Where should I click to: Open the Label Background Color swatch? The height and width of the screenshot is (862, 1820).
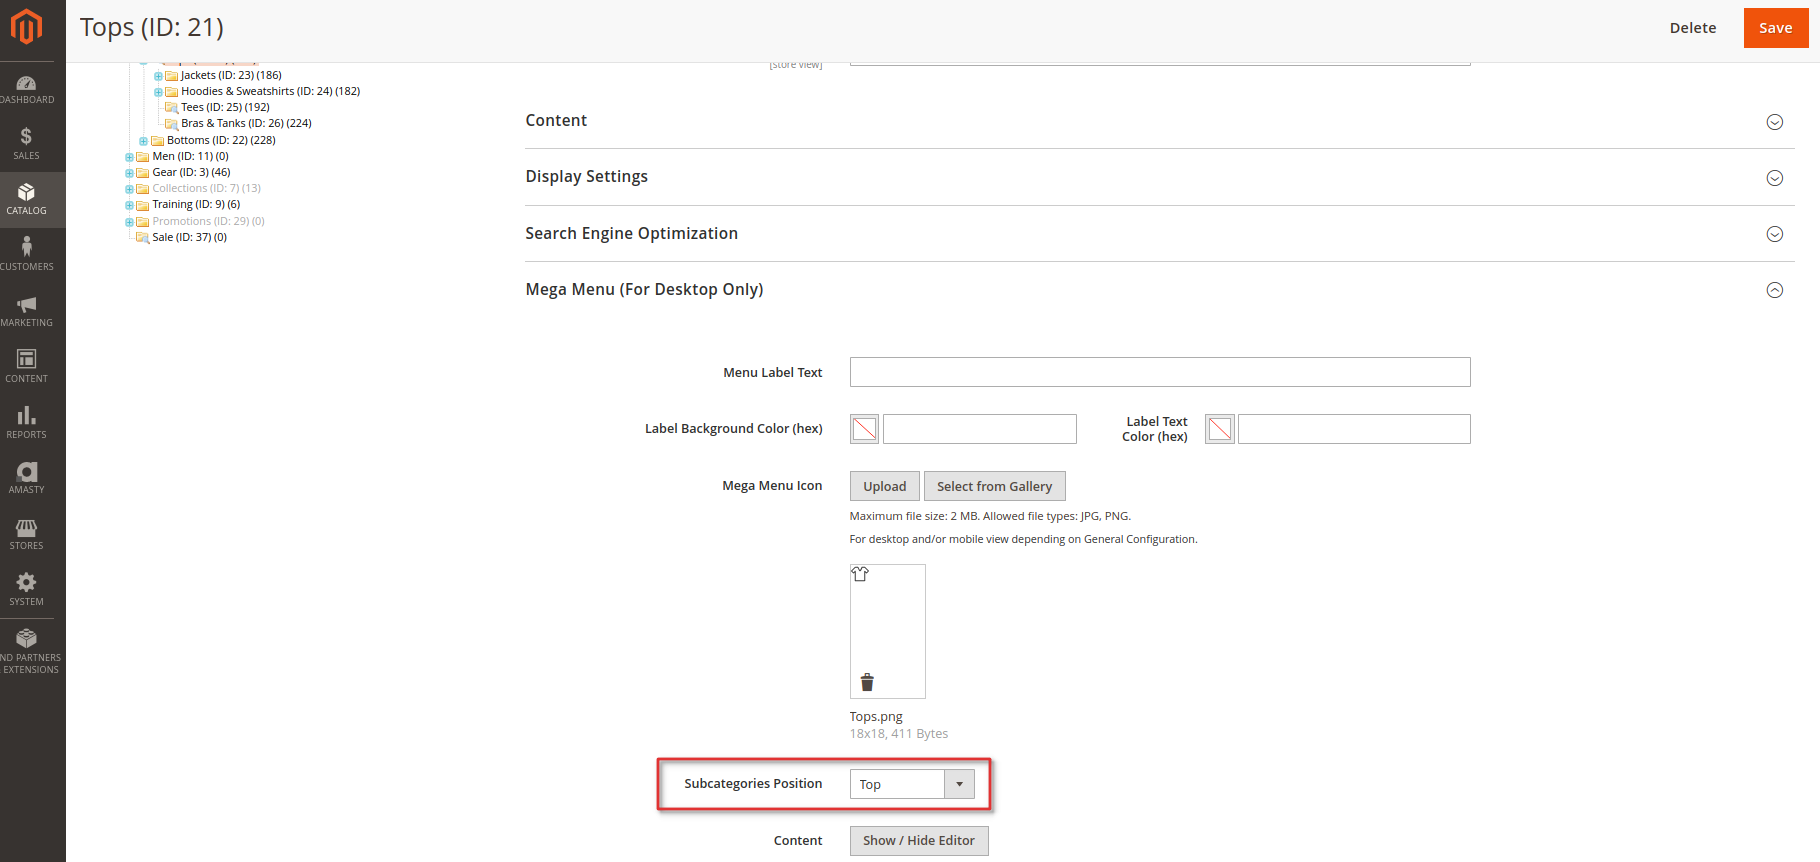tap(865, 429)
